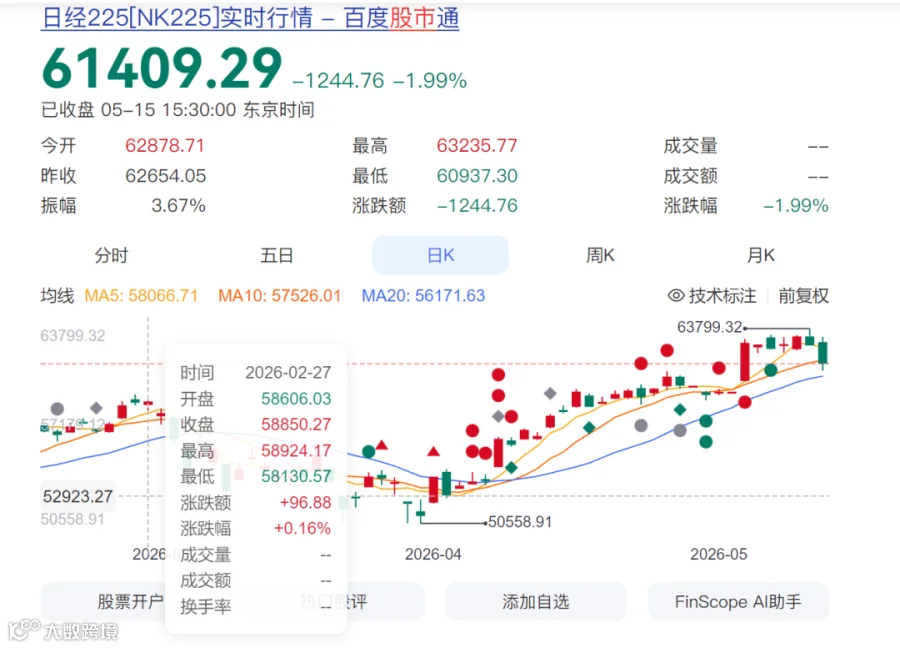Switch to the 五日 chart tab

point(277,255)
